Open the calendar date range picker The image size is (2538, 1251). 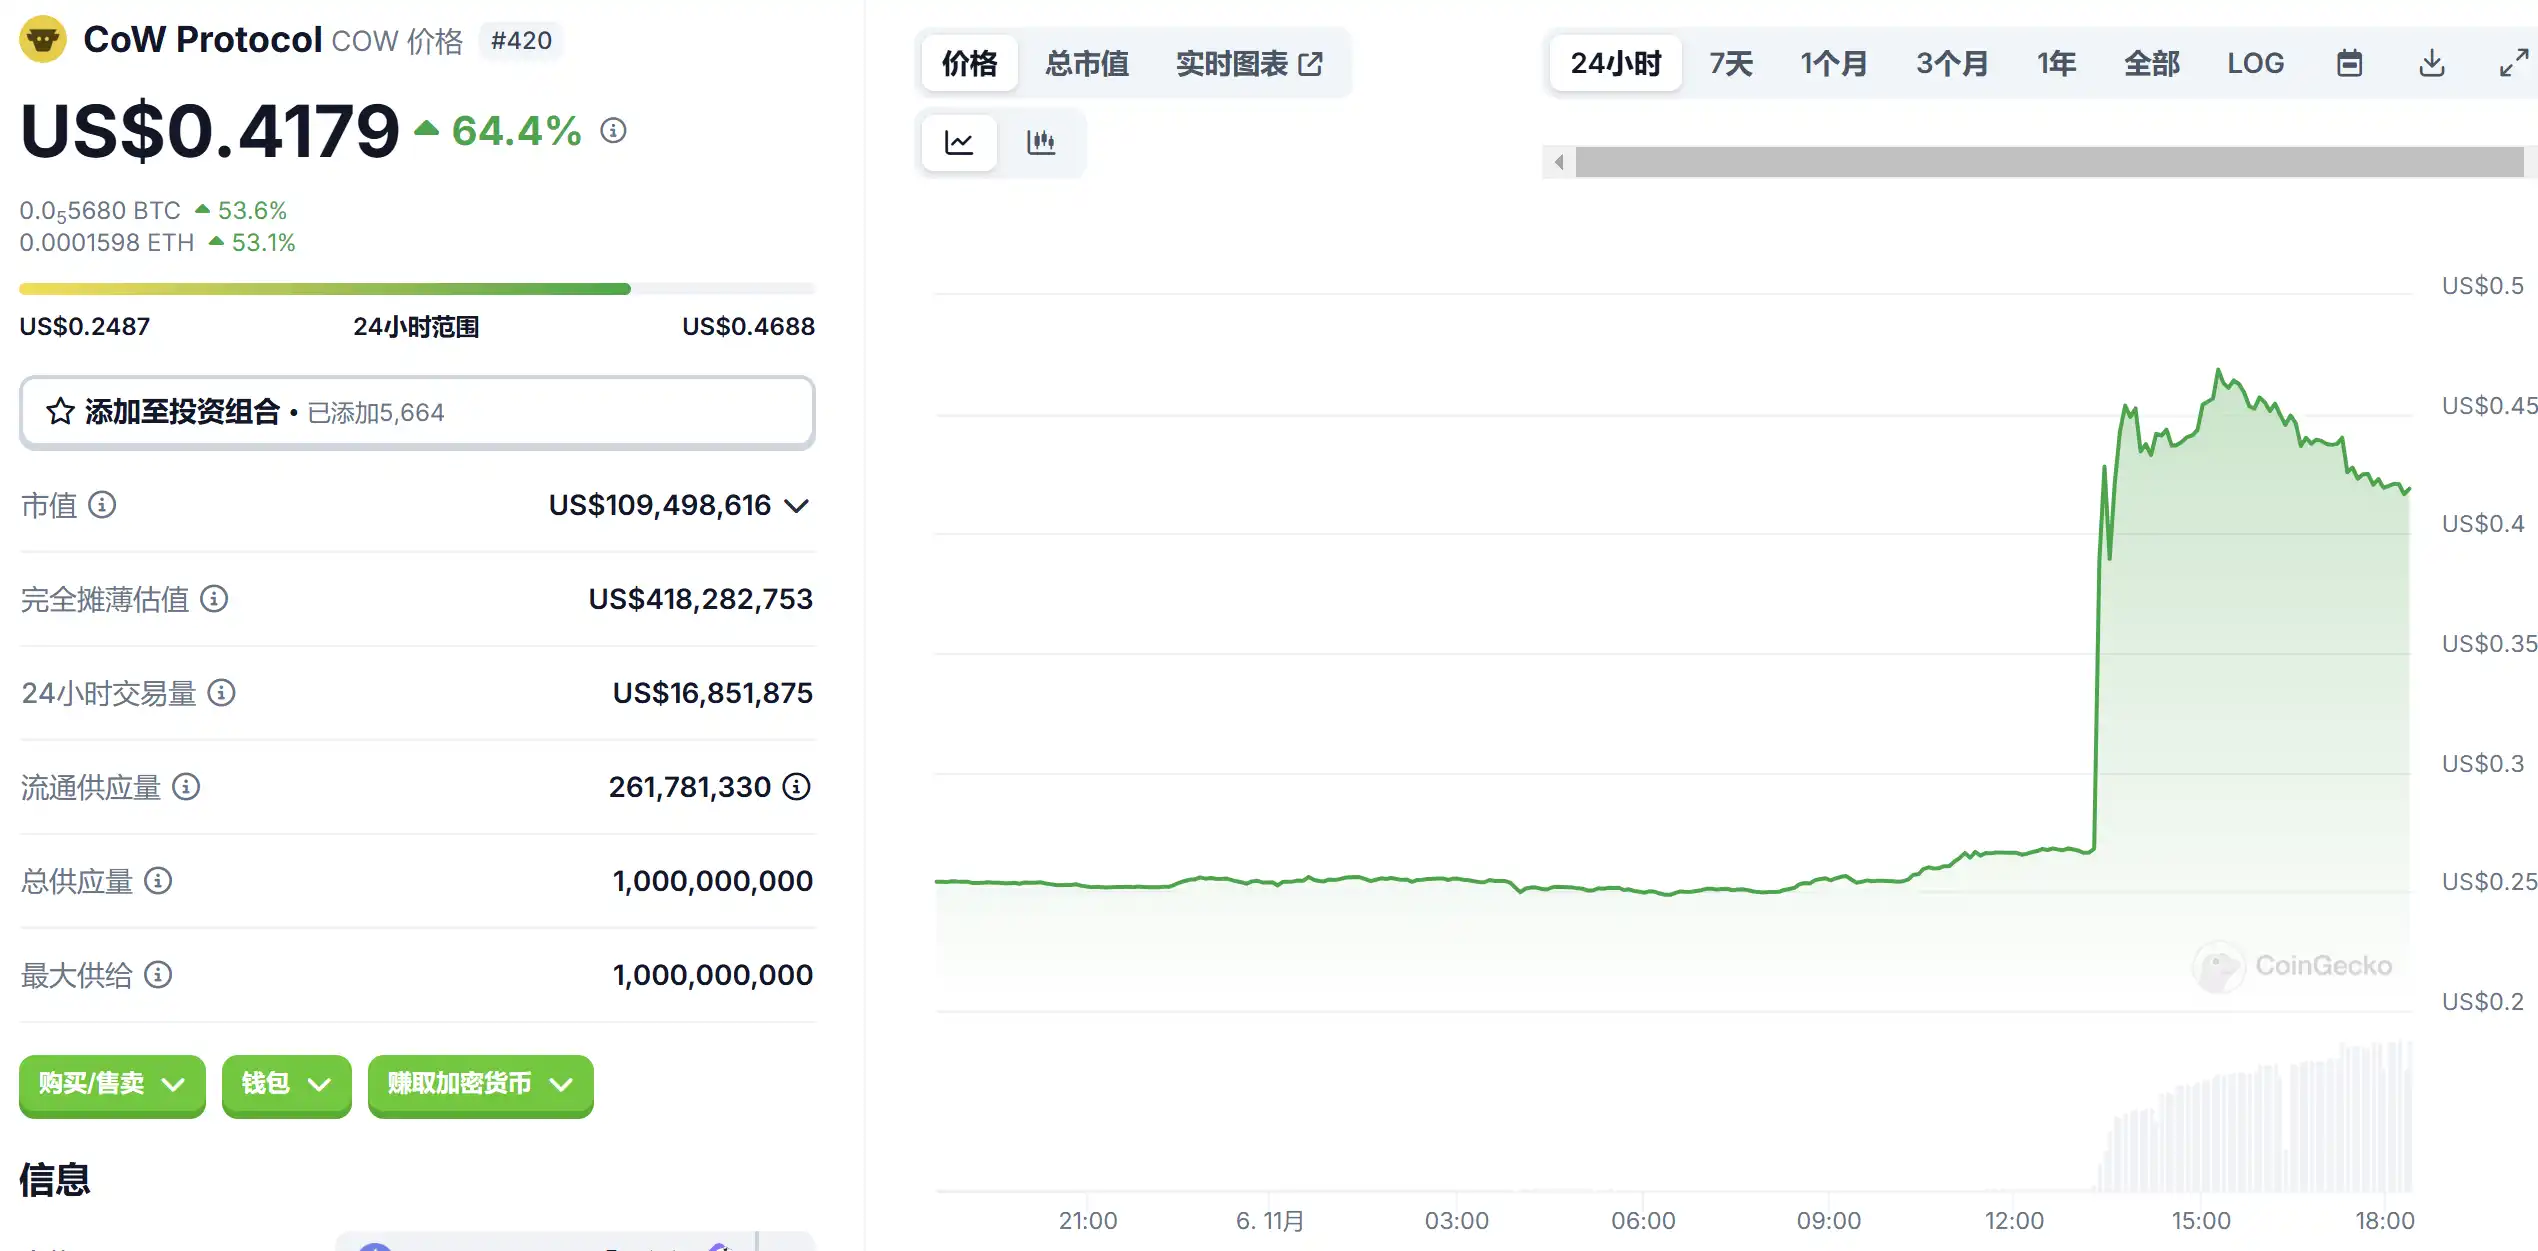2349,64
